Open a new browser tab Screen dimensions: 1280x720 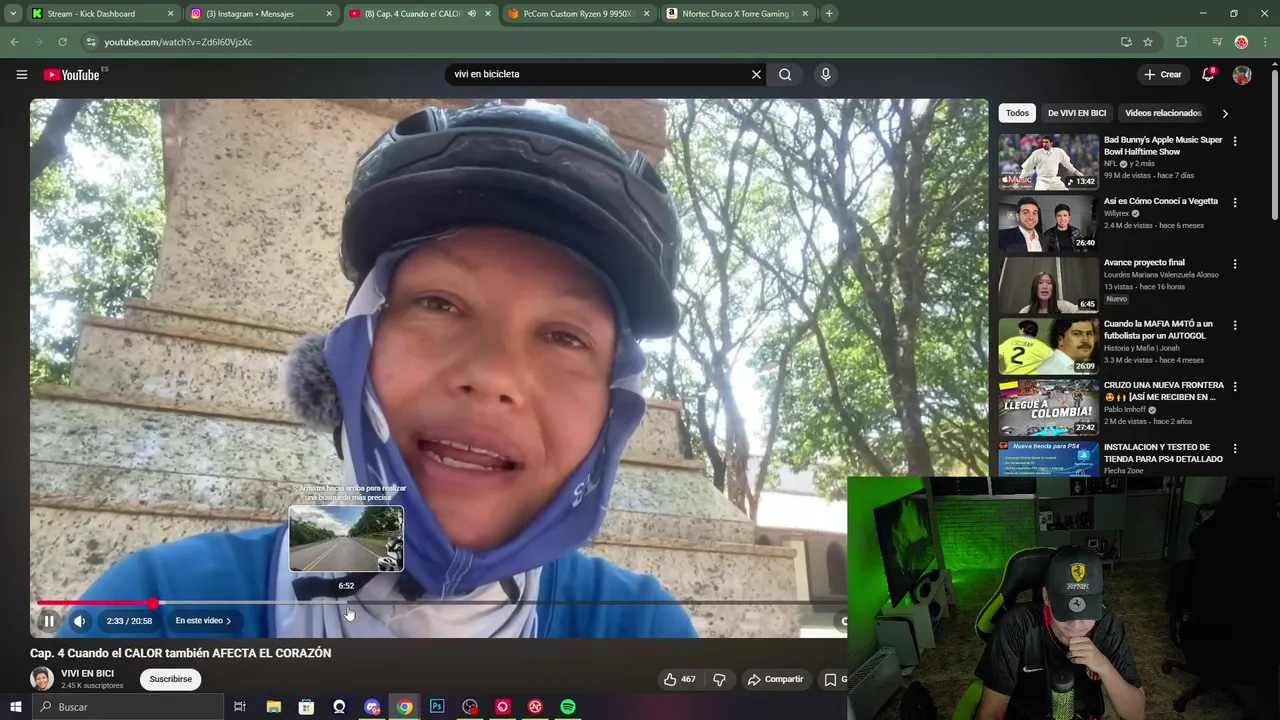[x=829, y=13]
